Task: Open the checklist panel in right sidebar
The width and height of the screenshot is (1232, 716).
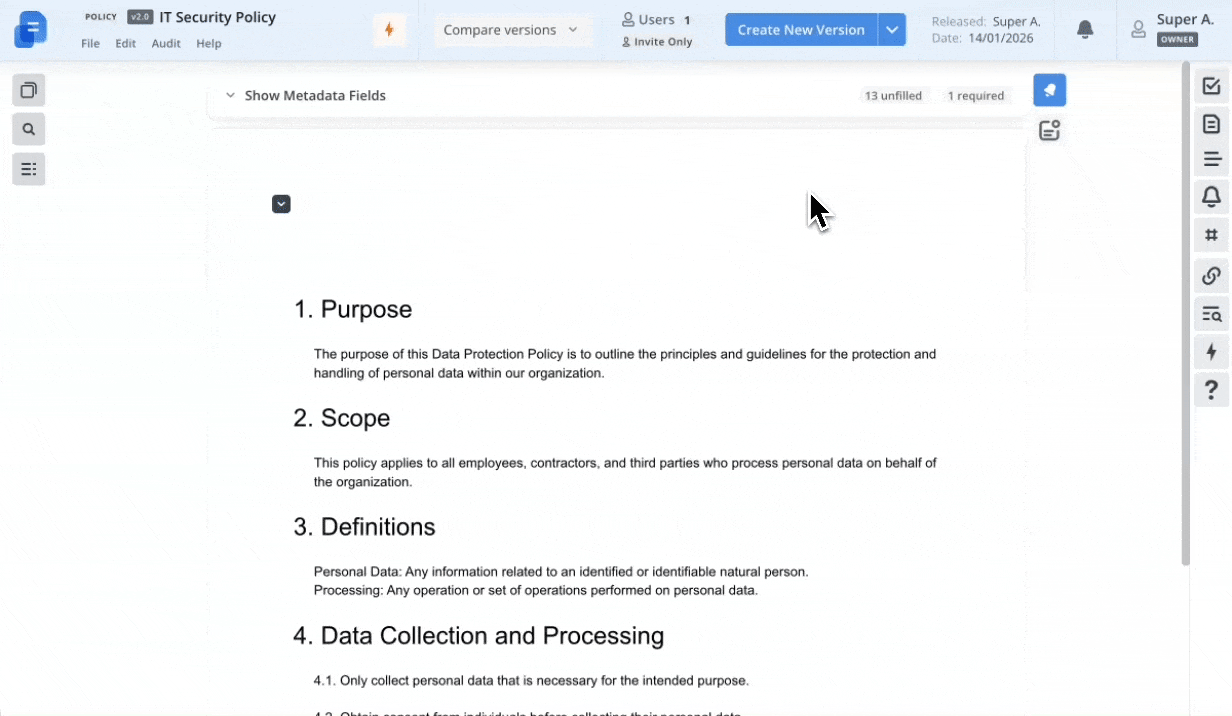Action: pyautogui.click(x=1211, y=86)
